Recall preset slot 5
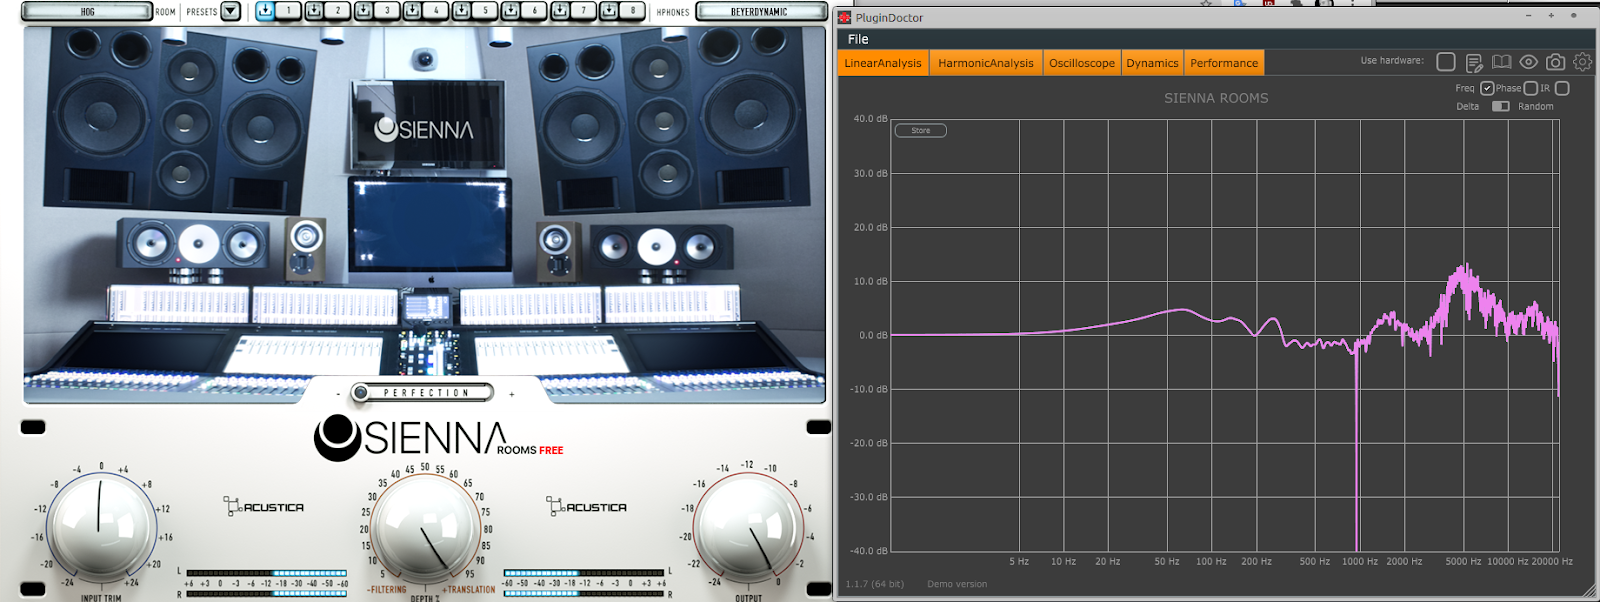This screenshot has width=1600, height=602. (485, 11)
